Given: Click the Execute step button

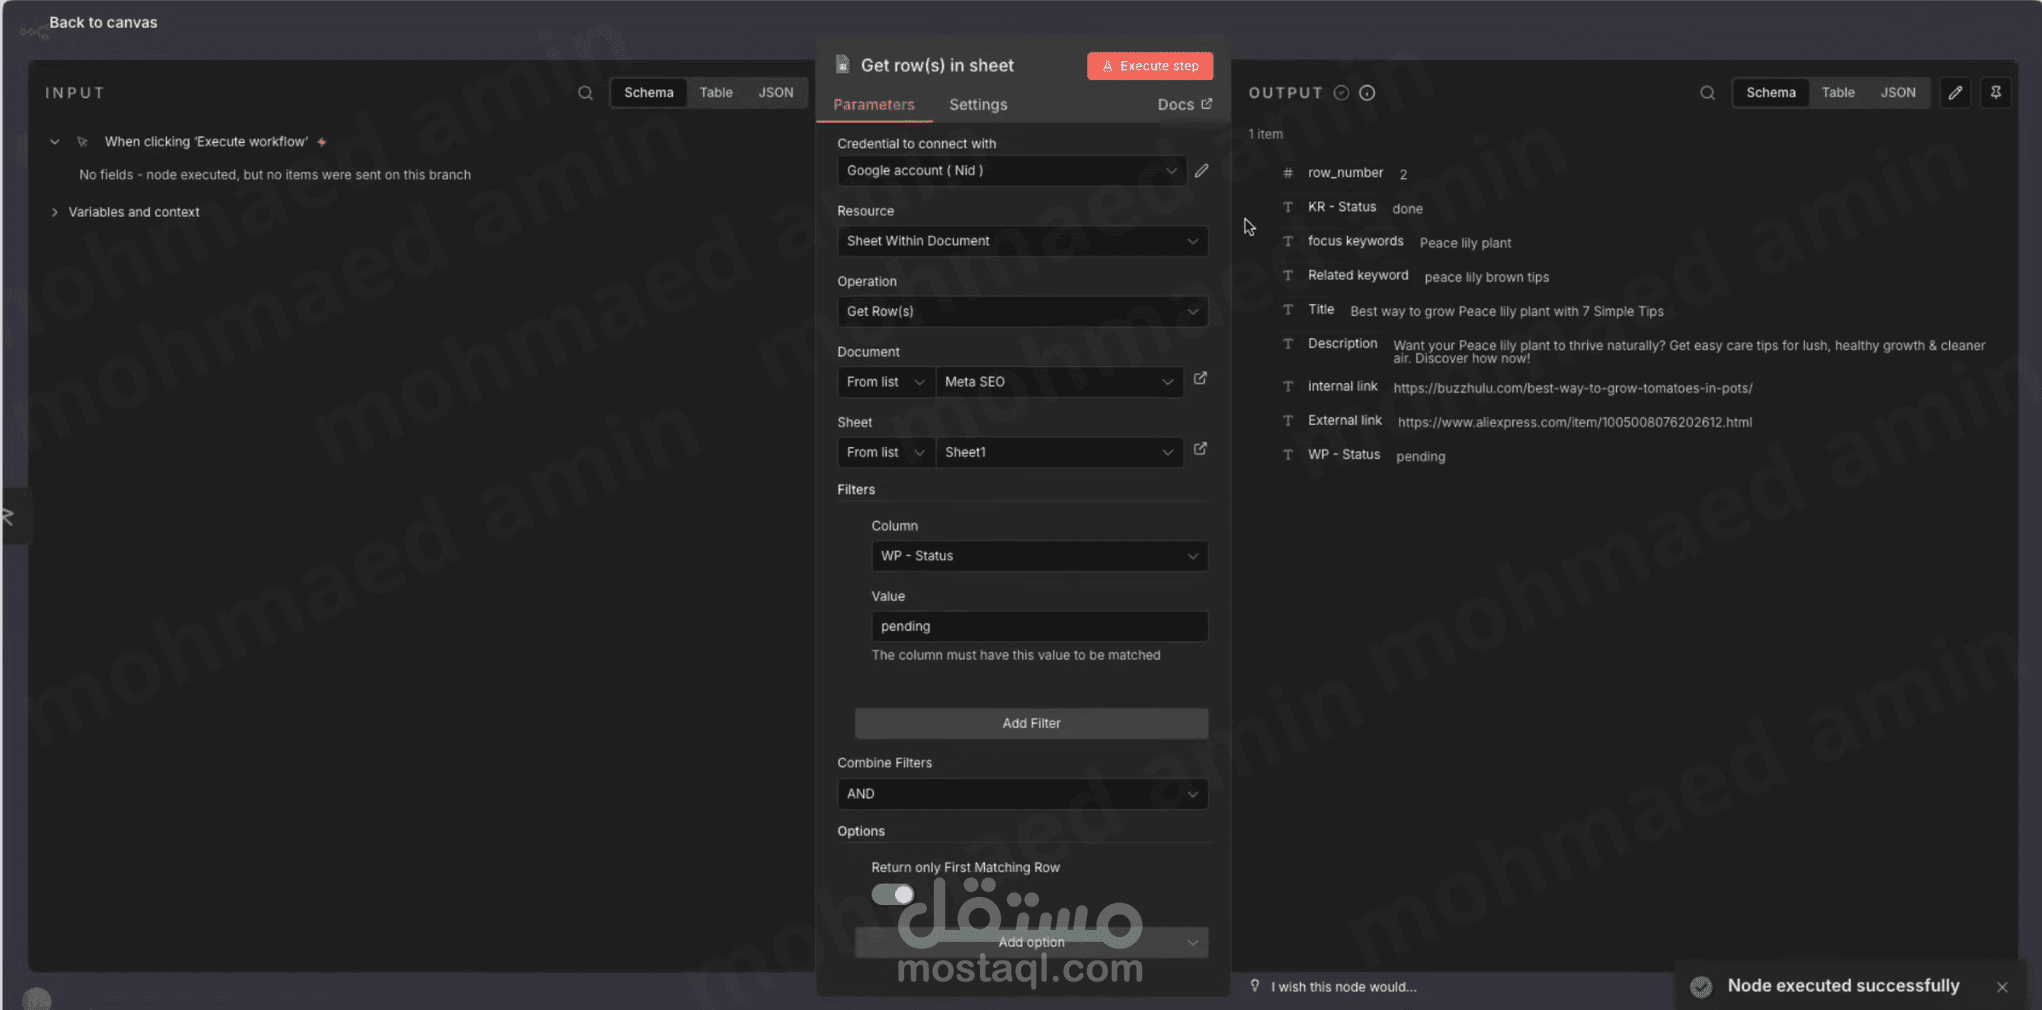Looking at the screenshot, I should (x=1150, y=66).
